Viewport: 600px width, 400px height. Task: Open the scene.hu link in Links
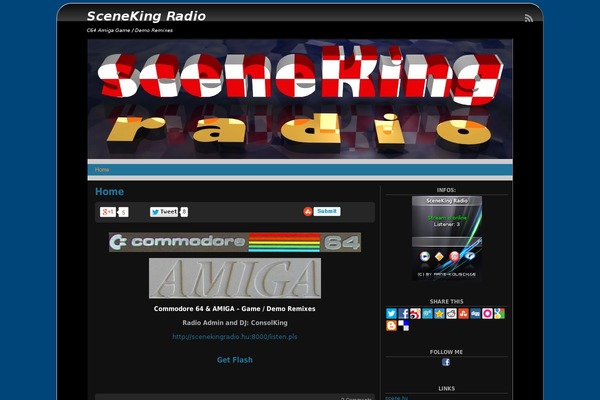pos(396,397)
